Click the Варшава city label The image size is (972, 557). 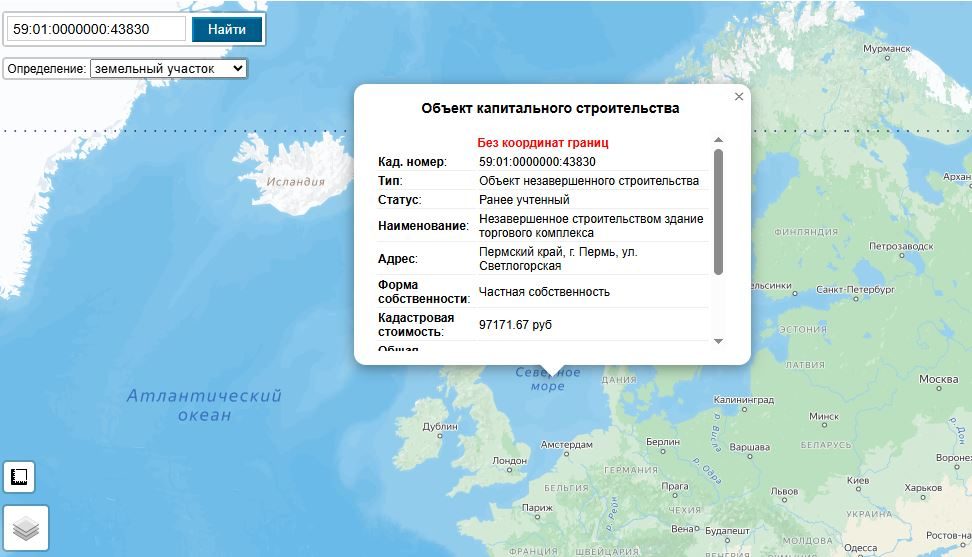click(x=749, y=447)
